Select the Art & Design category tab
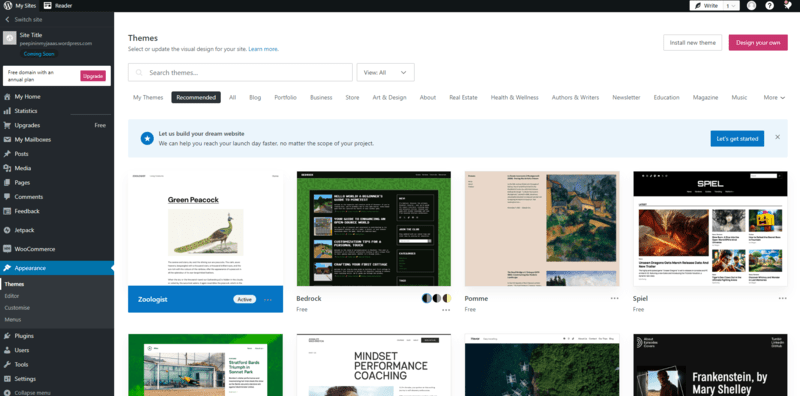Screen dimensions: 800x396 coord(389,97)
